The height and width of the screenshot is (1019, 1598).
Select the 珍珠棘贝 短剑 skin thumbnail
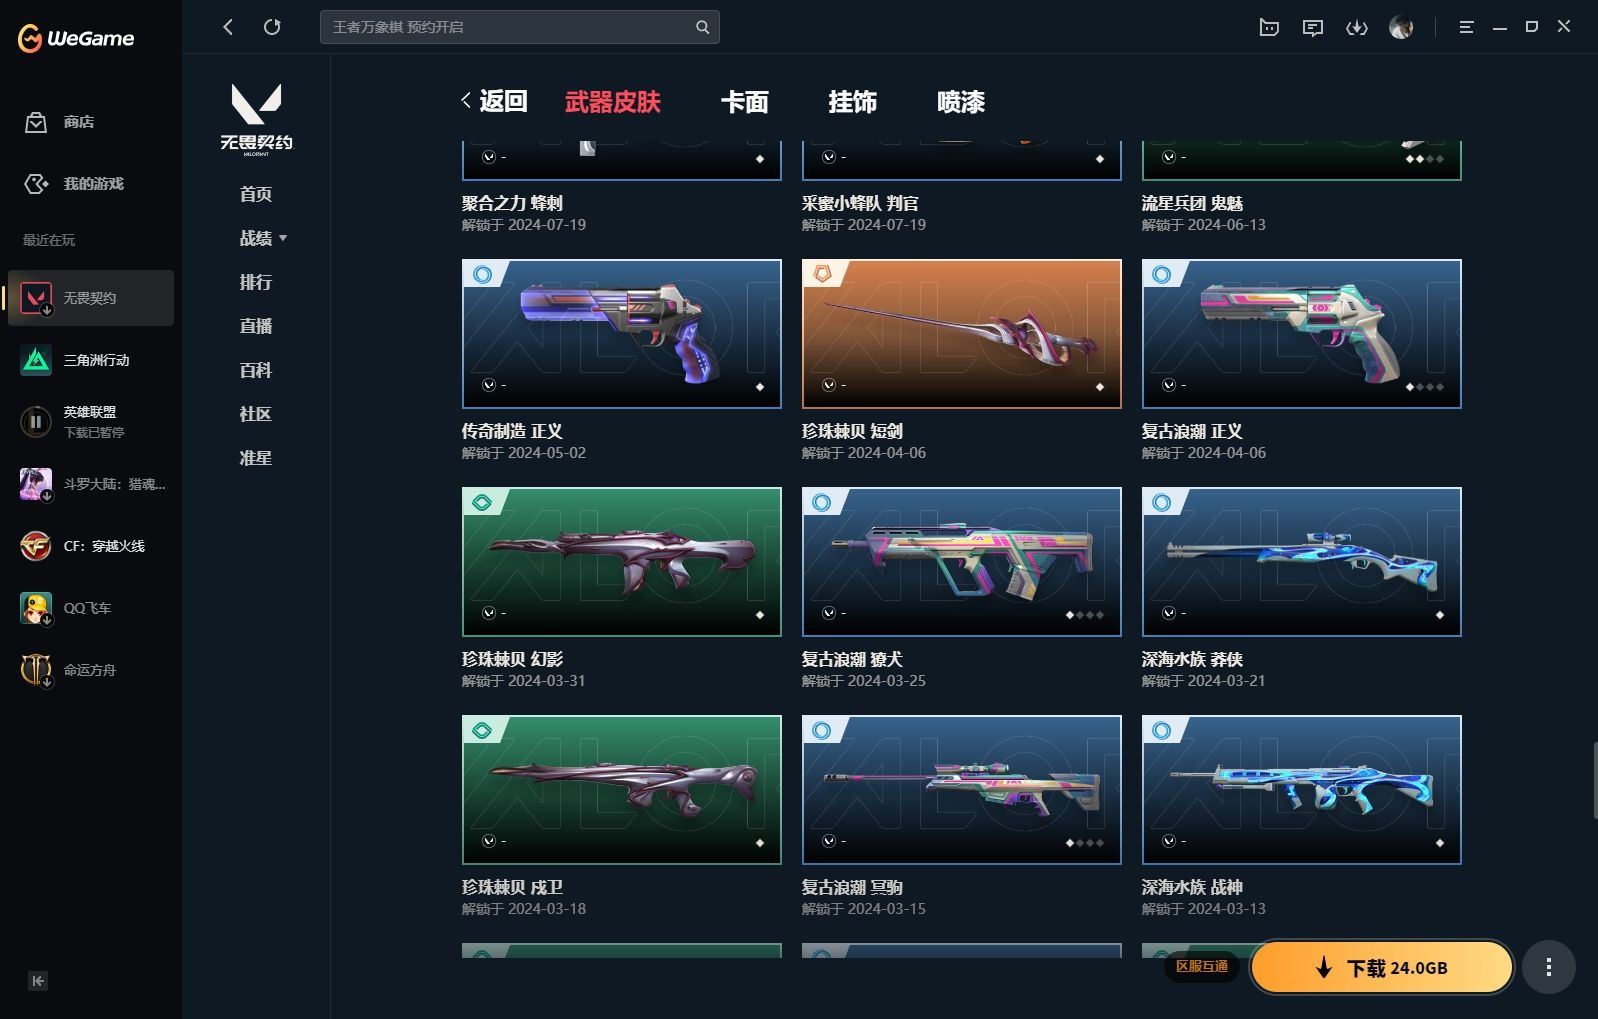tap(962, 334)
